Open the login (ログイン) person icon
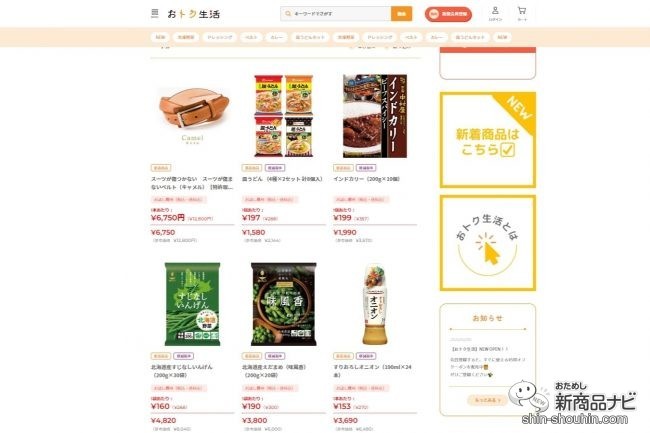This screenshot has width=650, height=433. pyautogui.click(x=495, y=11)
